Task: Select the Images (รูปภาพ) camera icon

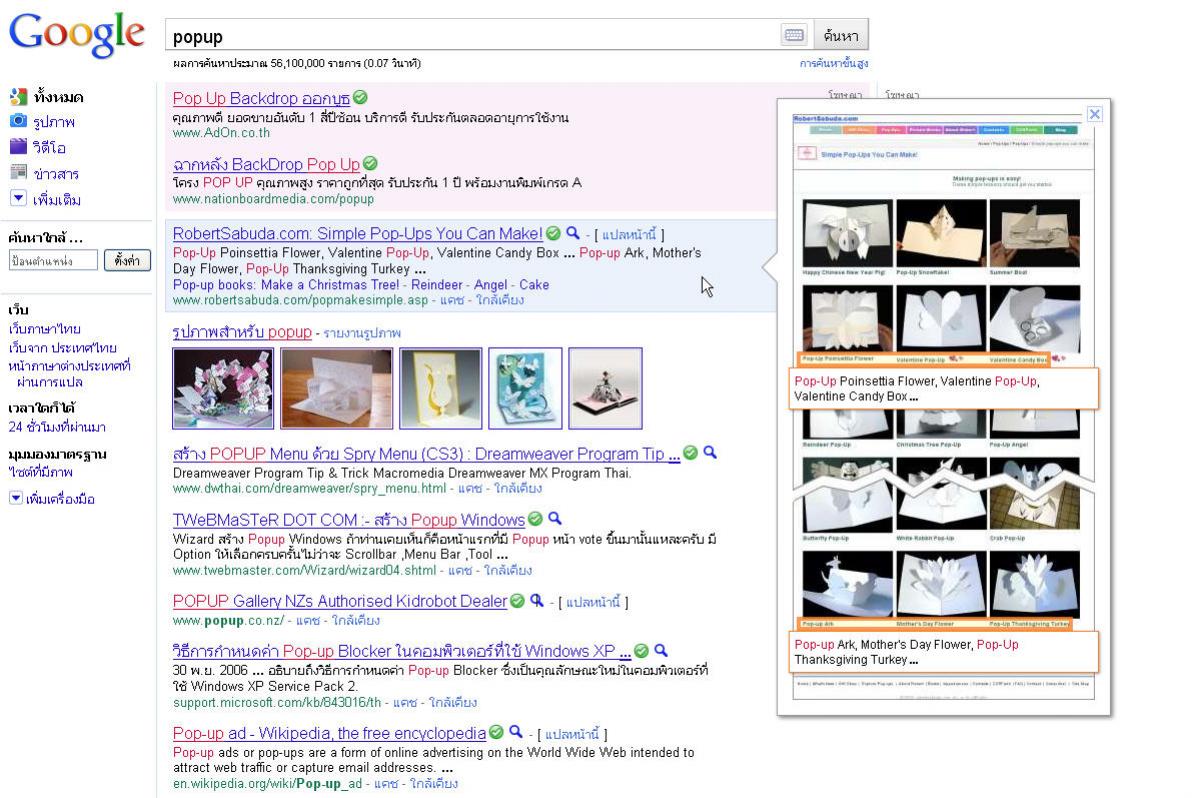Action: [18, 121]
